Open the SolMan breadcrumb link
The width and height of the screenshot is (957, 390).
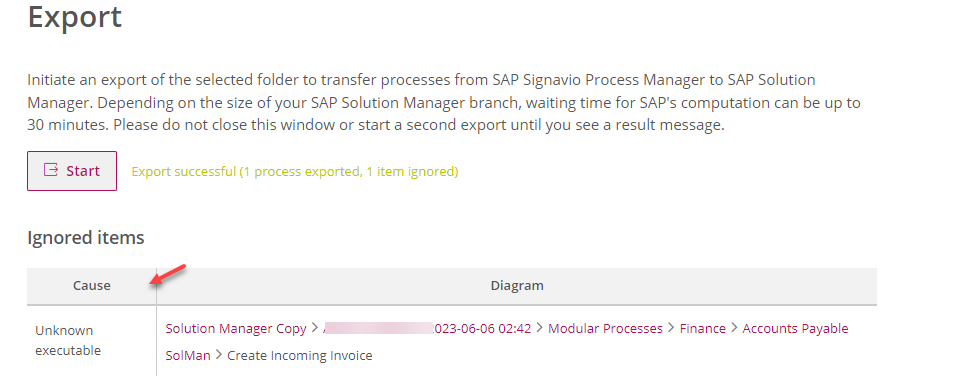click(187, 355)
